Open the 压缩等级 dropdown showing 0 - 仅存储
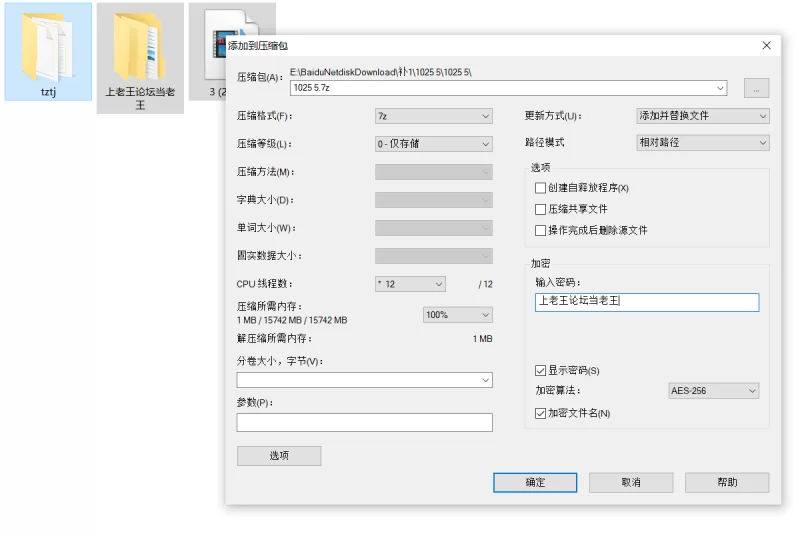Screen dimensions: 800x536 click(x=433, y=144)
